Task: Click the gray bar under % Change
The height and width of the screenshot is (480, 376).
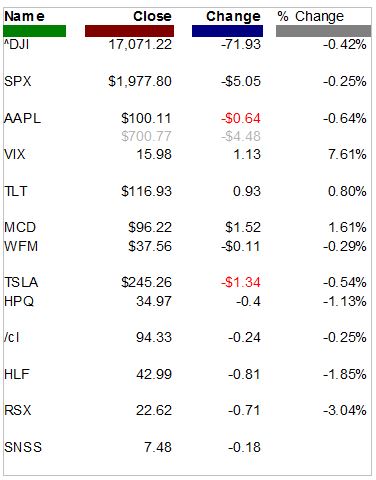Action: (323, 31)
